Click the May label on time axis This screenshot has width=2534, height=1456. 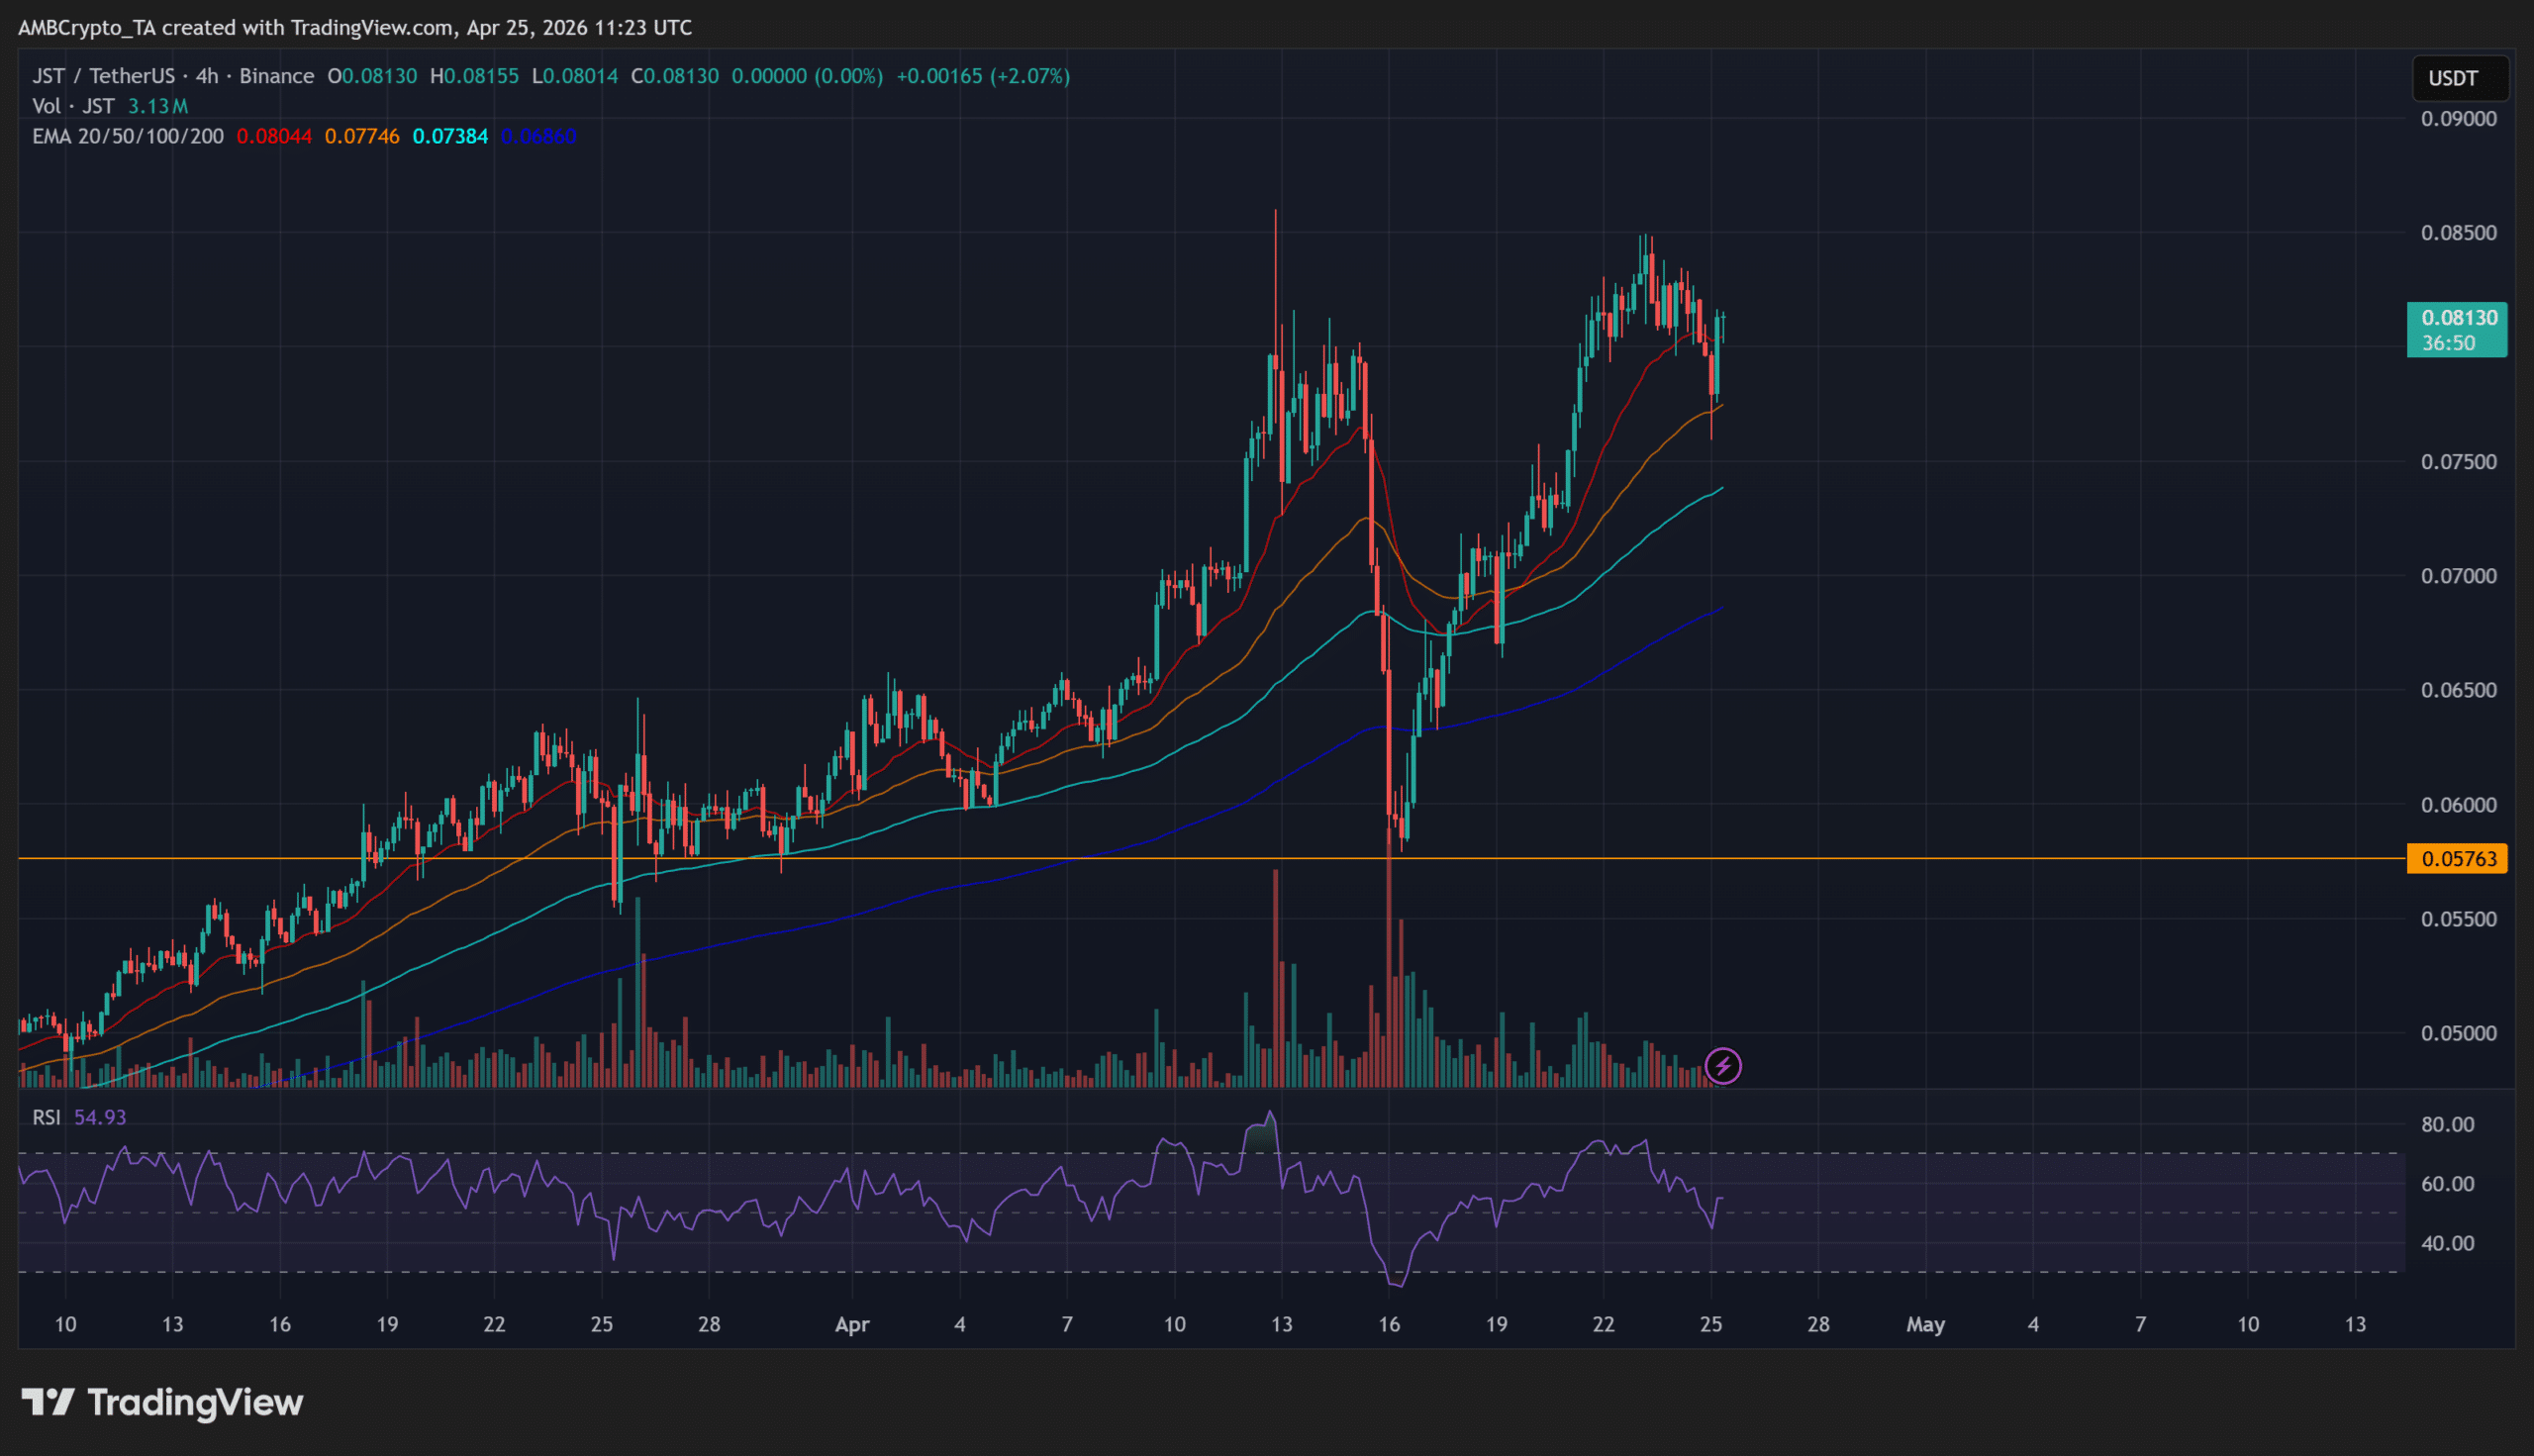1925,1324
